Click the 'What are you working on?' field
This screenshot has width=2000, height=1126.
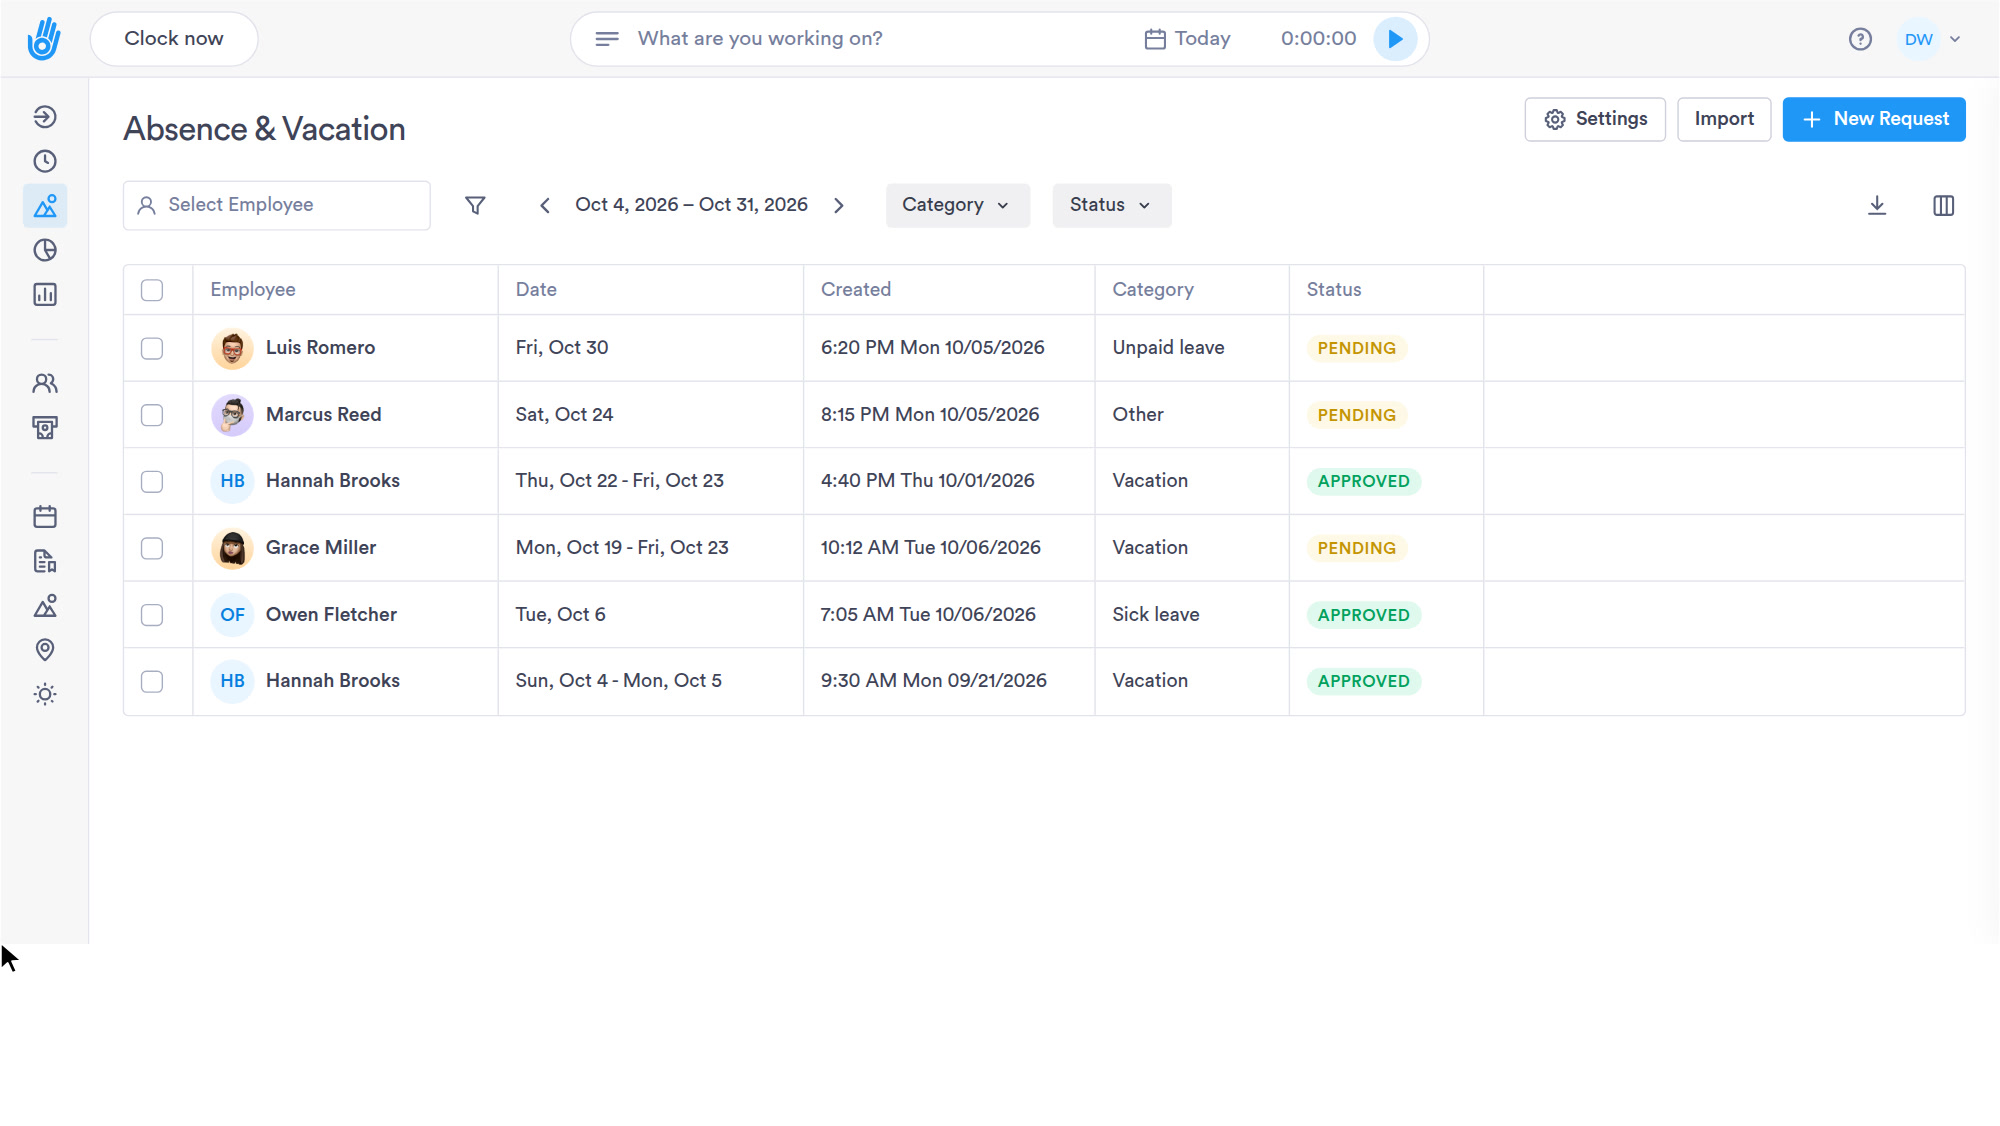(760, 39)
